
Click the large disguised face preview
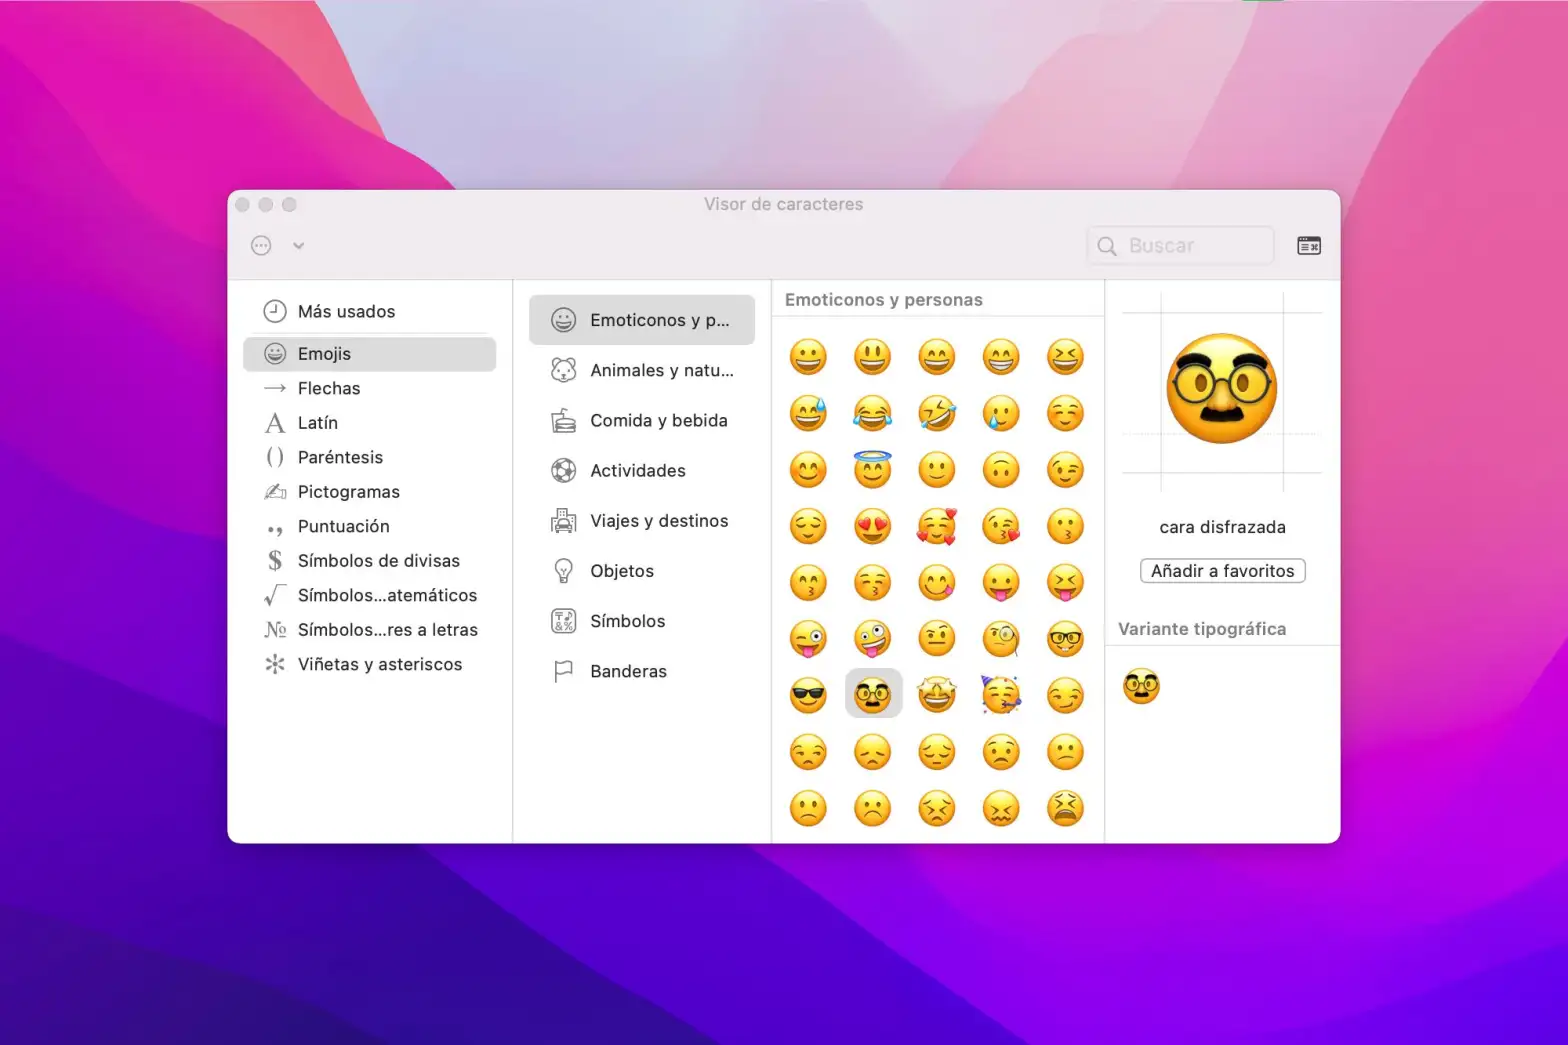pyautogui.click(x=1221, y=389)
